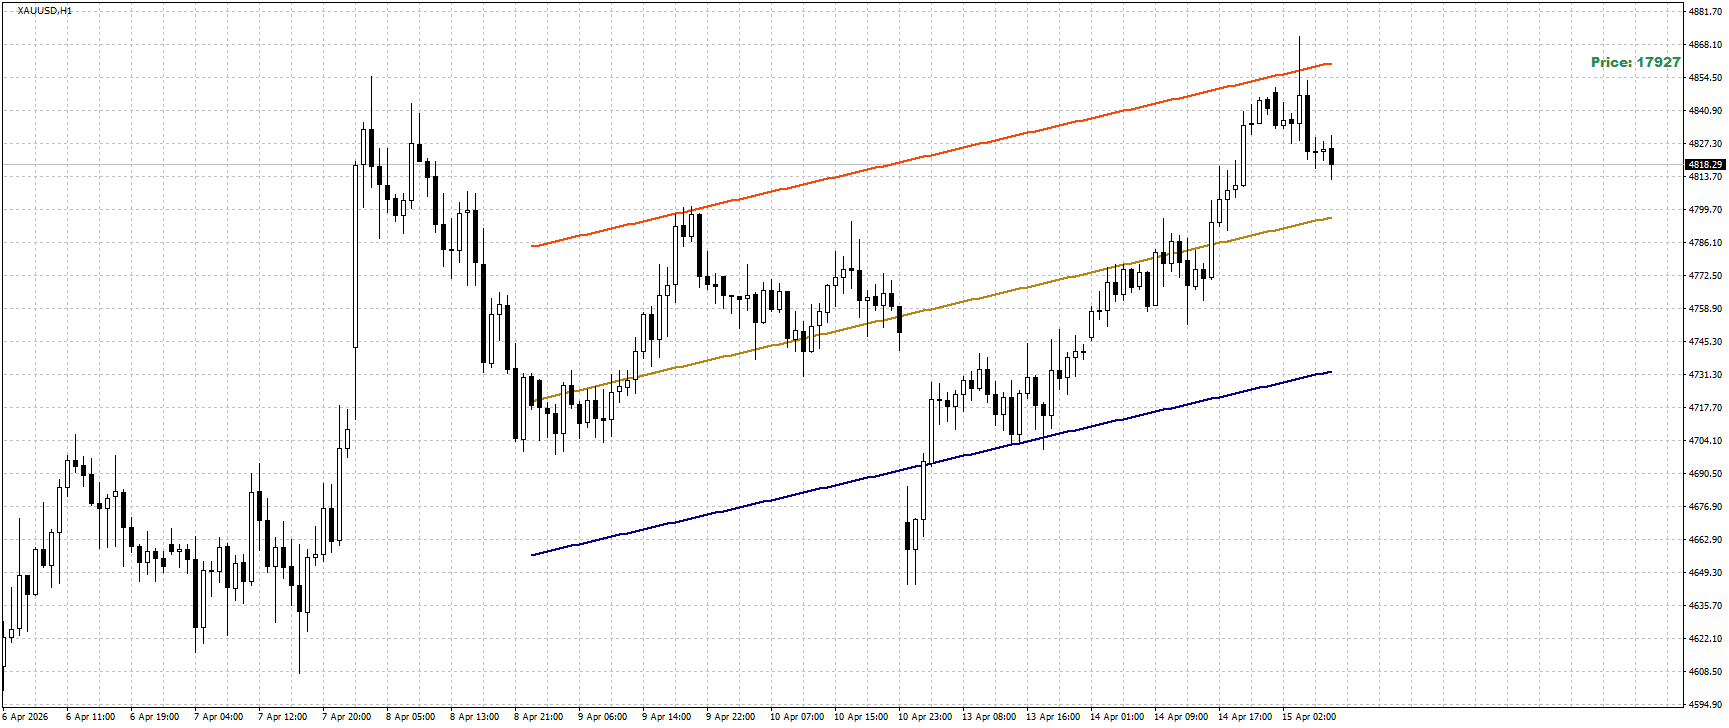Click the current price tag 4818.29

click(x=1705, y=164)
